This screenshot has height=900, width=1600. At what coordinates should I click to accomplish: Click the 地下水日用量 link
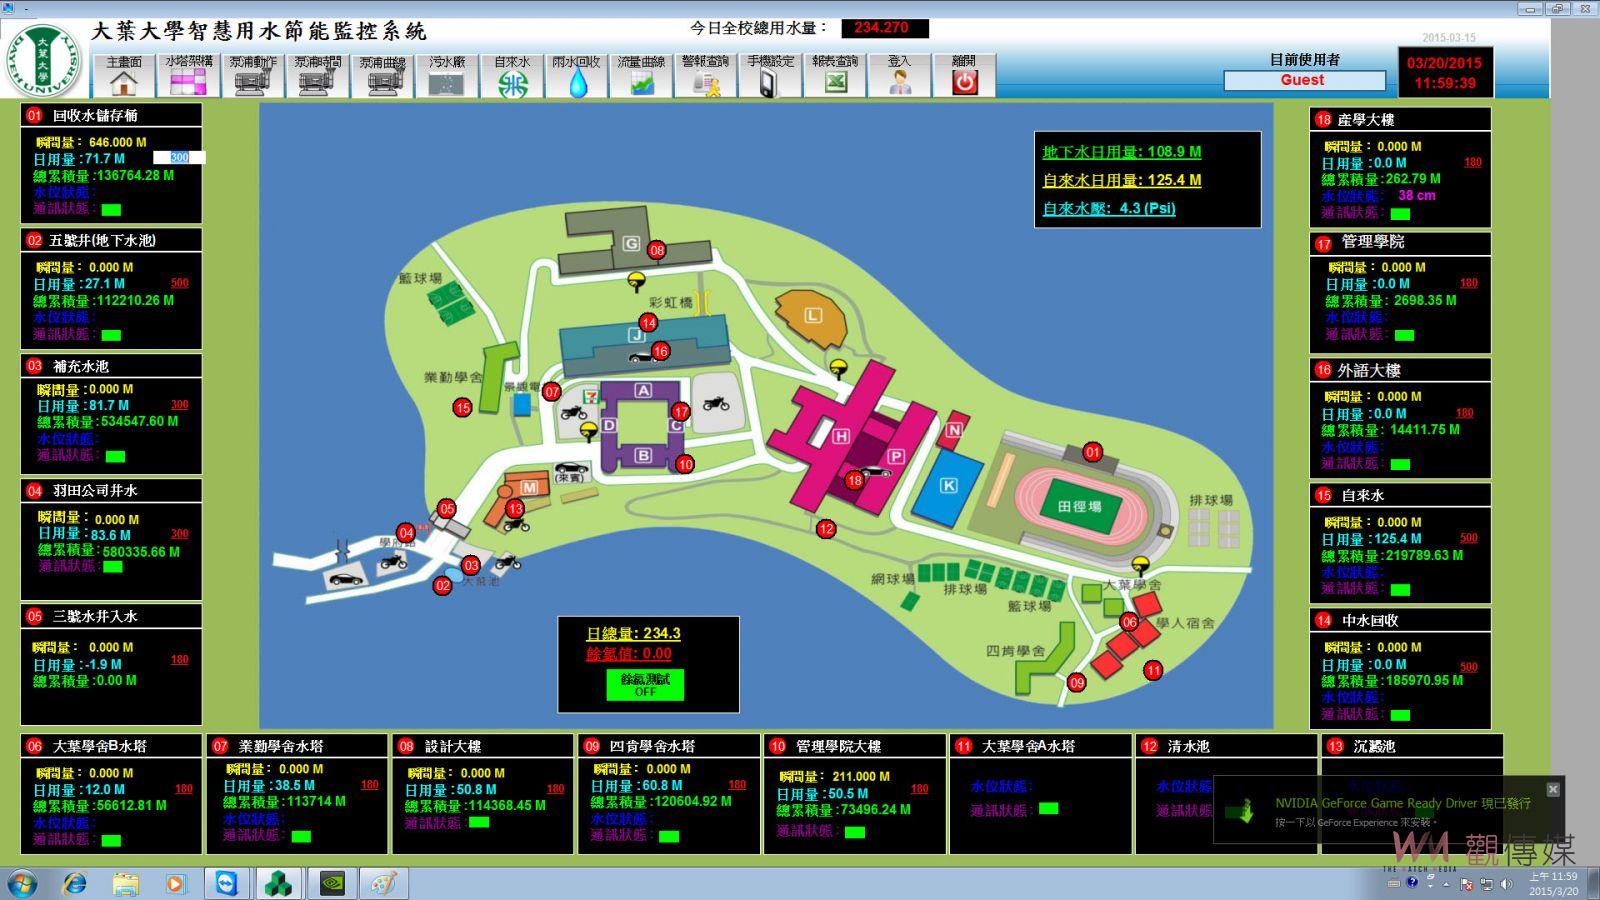click(1121, 152)
